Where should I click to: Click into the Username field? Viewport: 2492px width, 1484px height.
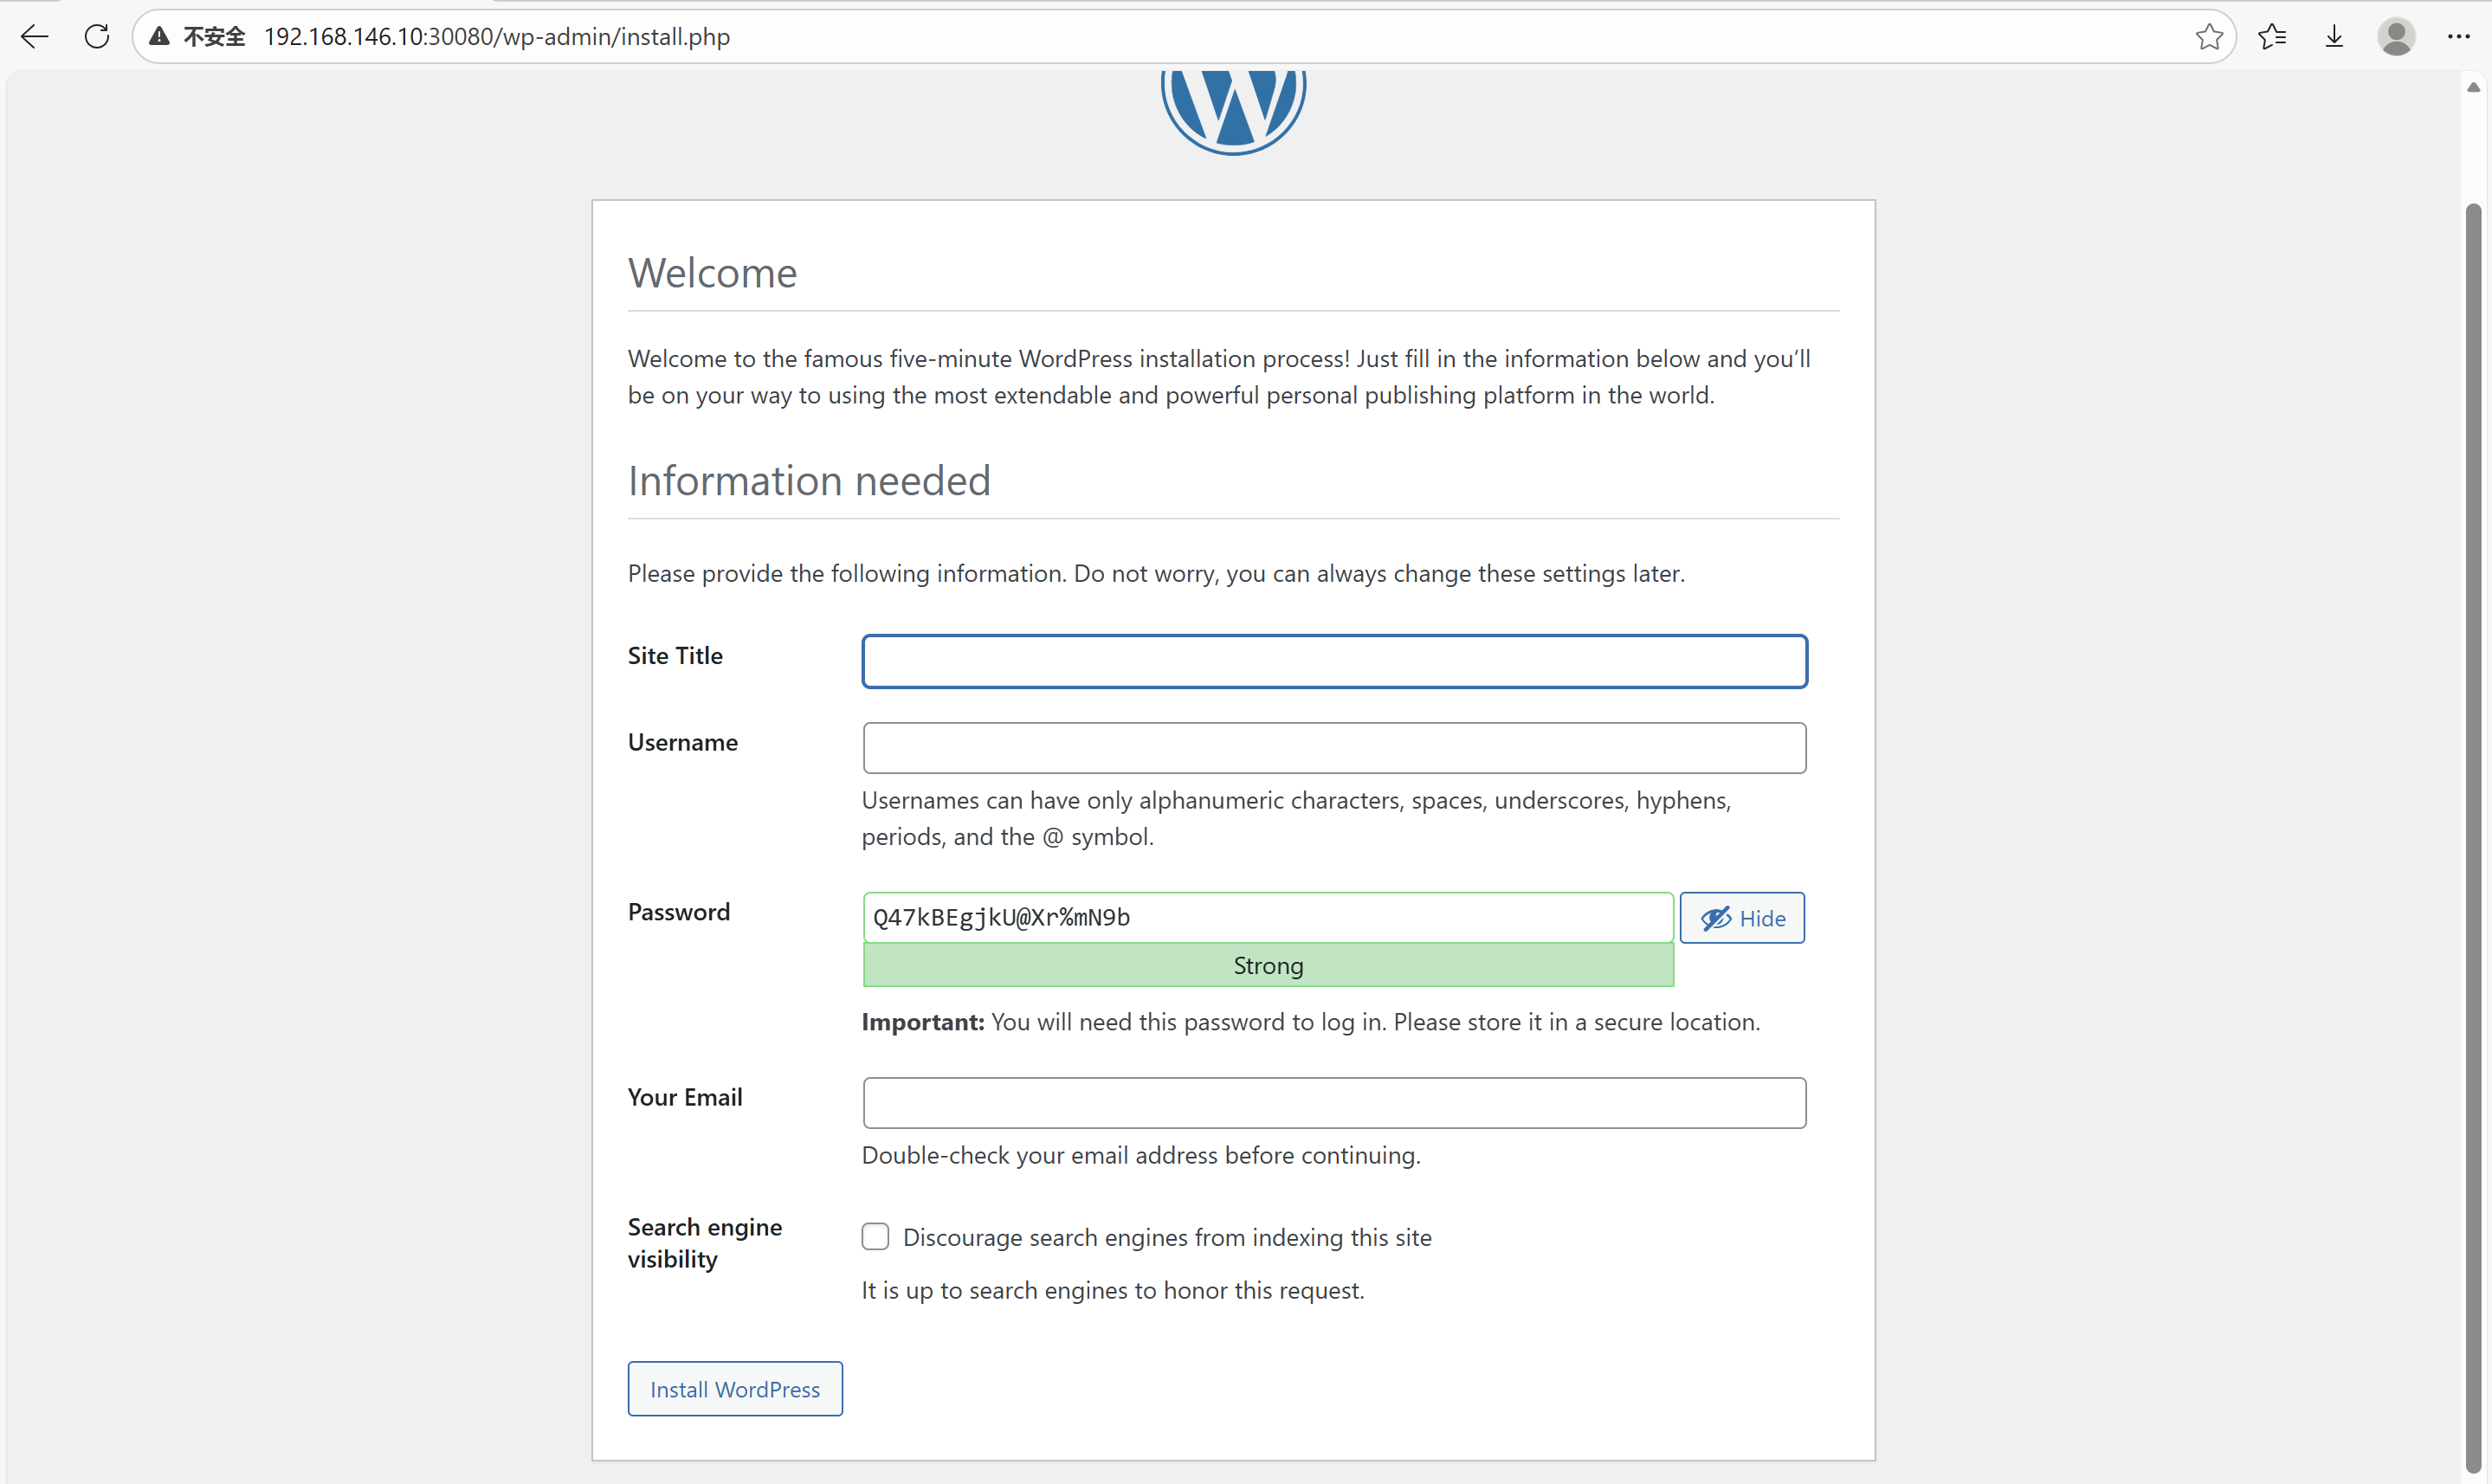click(x=1334, y=748)
